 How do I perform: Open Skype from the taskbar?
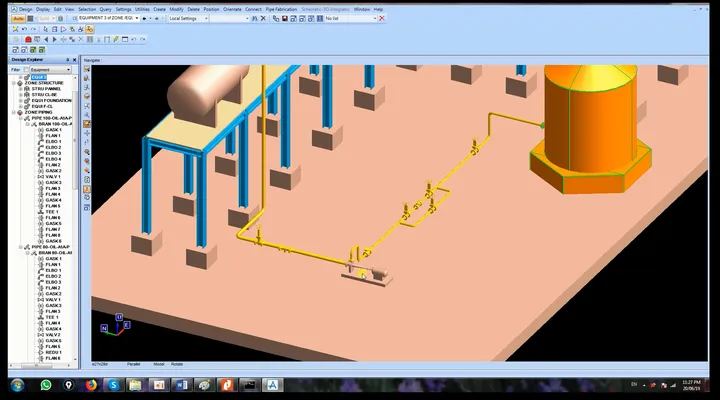113,385
